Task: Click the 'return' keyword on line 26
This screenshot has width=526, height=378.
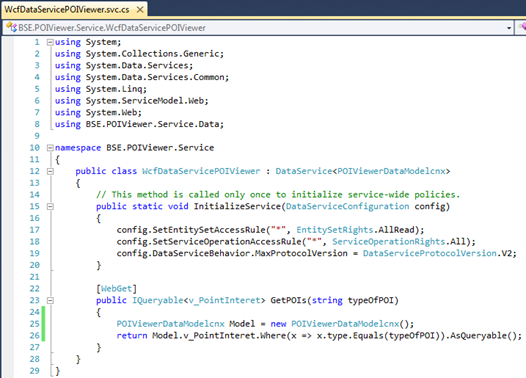Action: 132,335
